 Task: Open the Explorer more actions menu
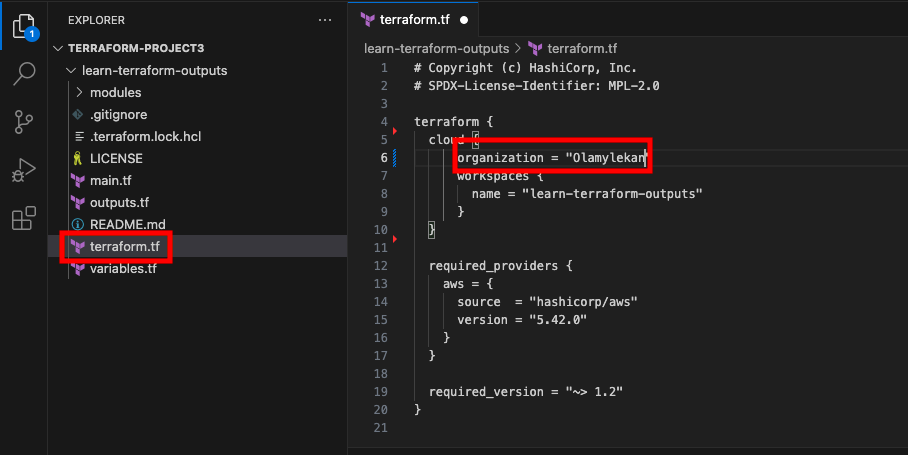(325, 20)
